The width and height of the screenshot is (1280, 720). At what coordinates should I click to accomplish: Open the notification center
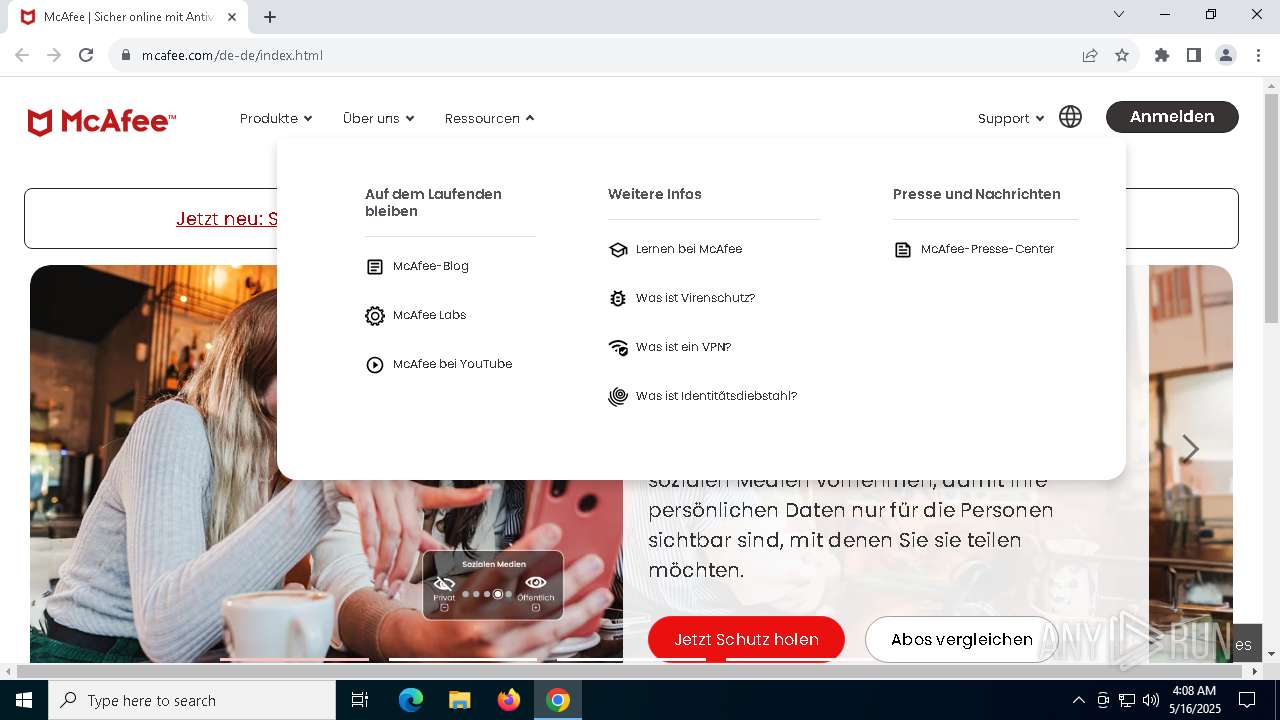(1247, 700)
